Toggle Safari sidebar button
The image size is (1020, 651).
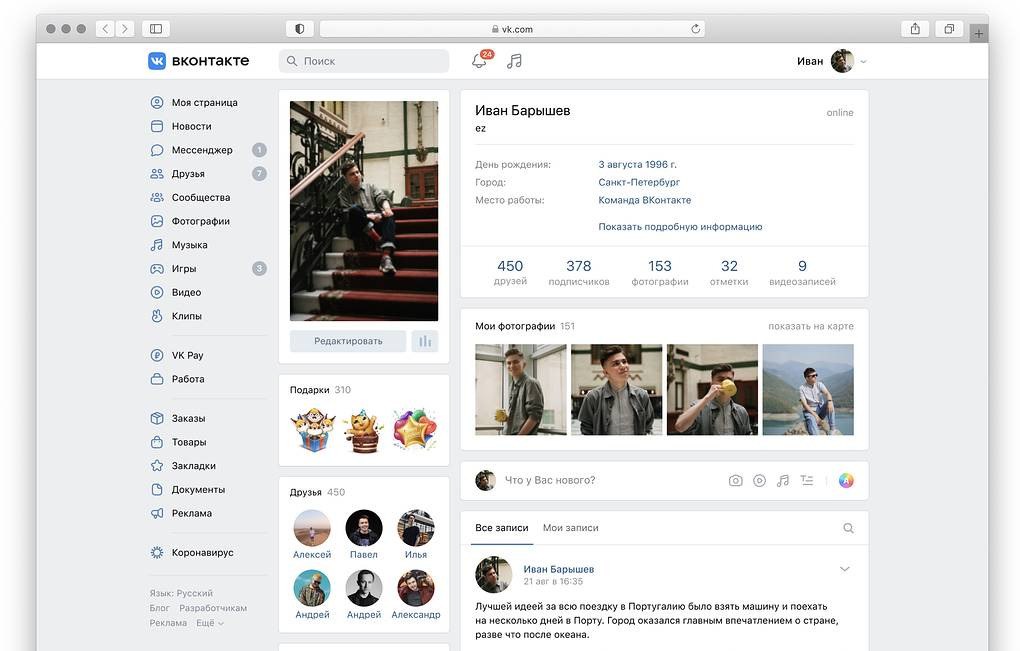tap(156, 29)
